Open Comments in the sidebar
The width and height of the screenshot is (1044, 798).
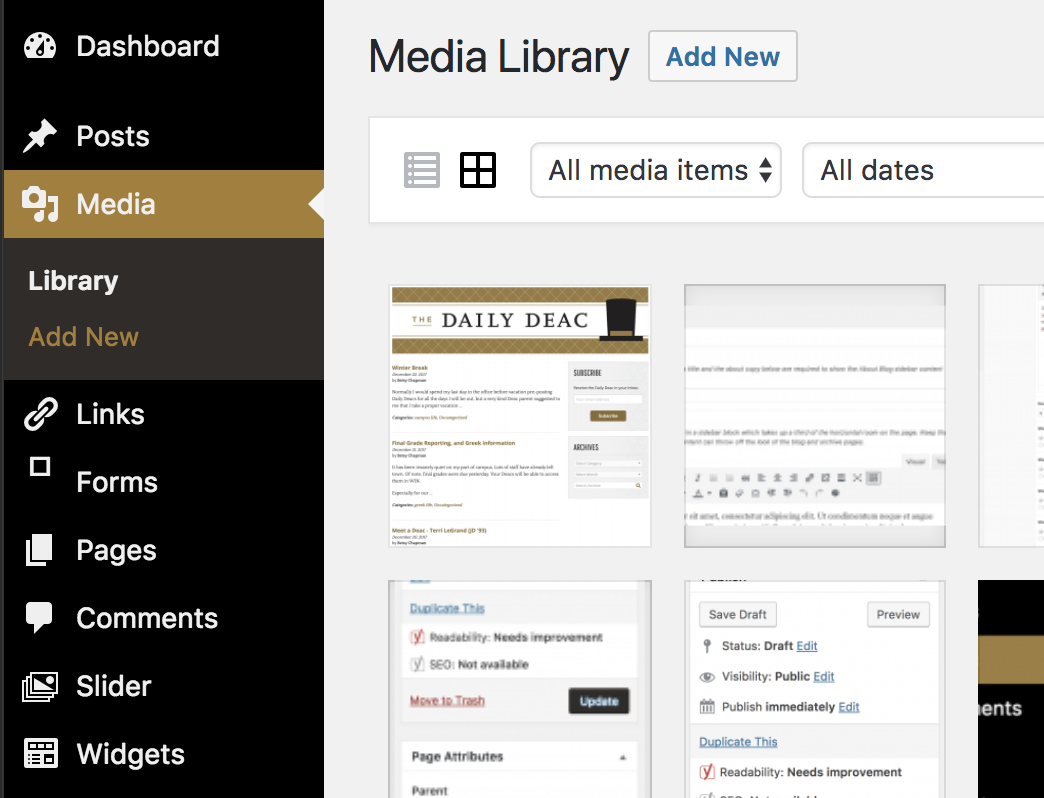click(147, 618)
